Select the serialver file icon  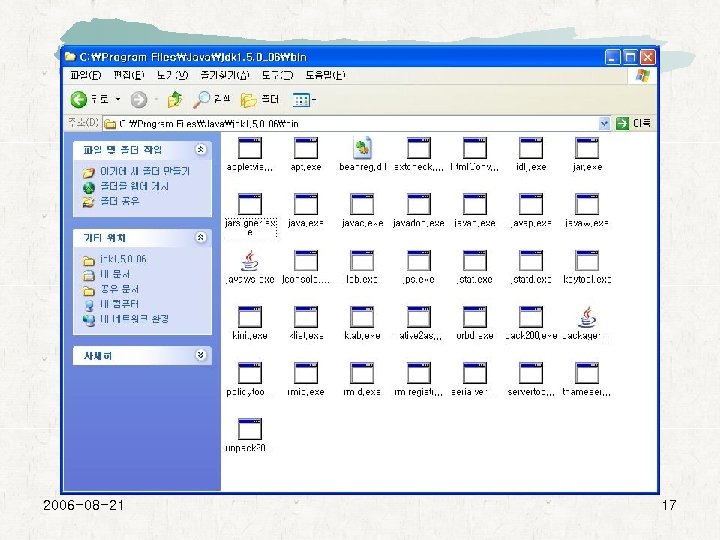tap(475, 373)
